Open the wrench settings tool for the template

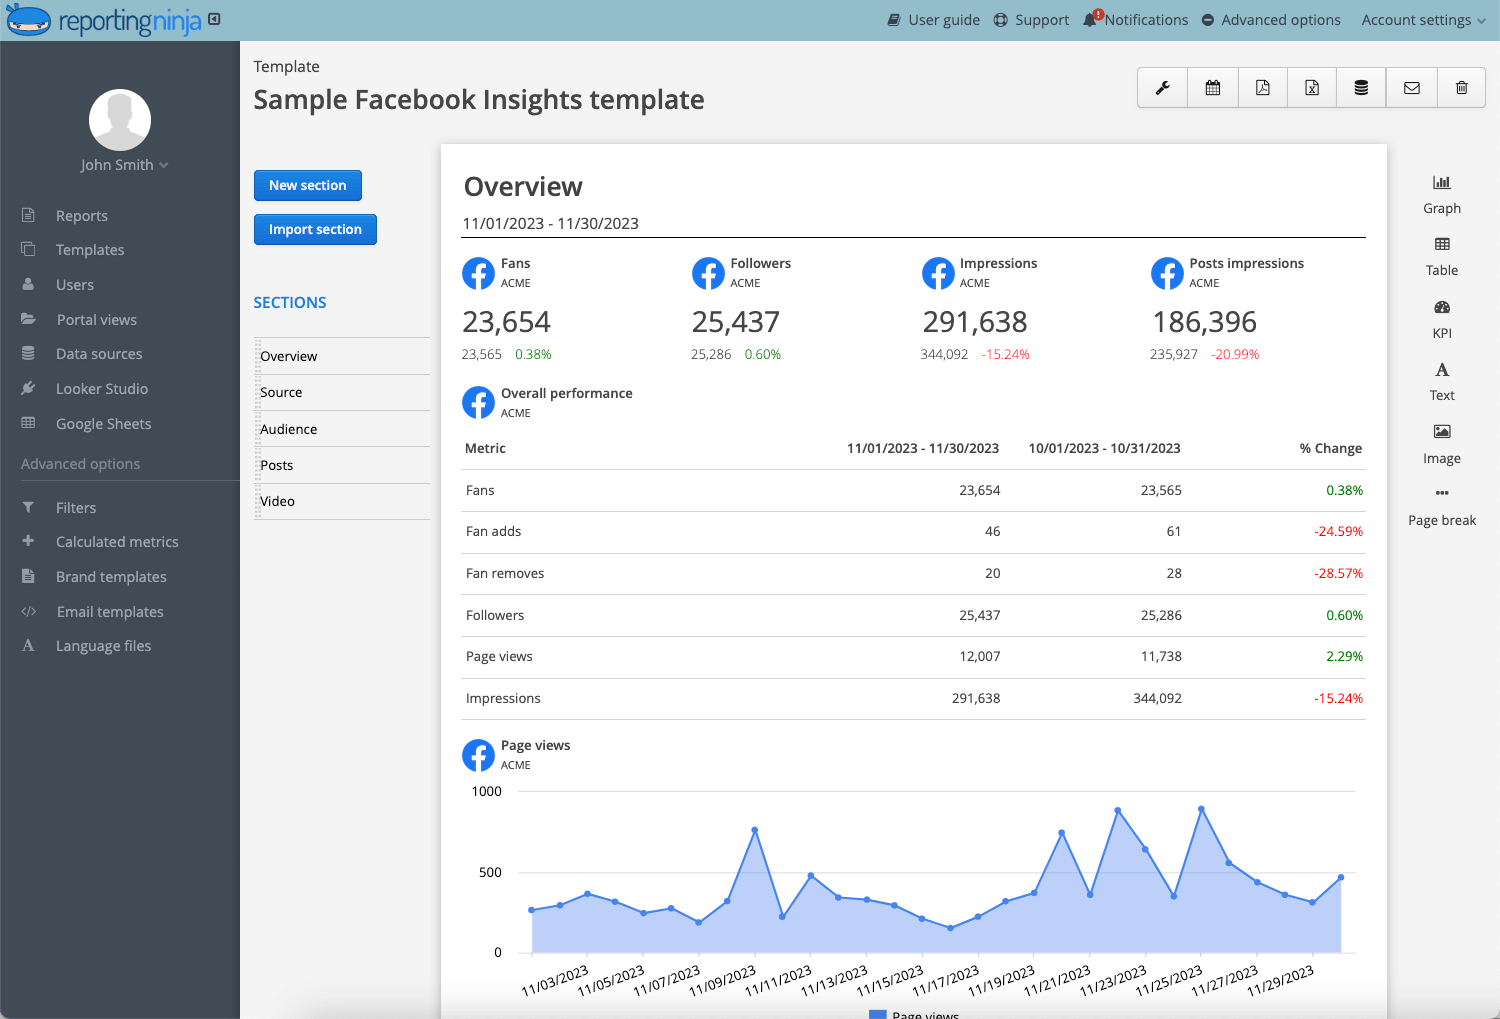coord(1161,87)
